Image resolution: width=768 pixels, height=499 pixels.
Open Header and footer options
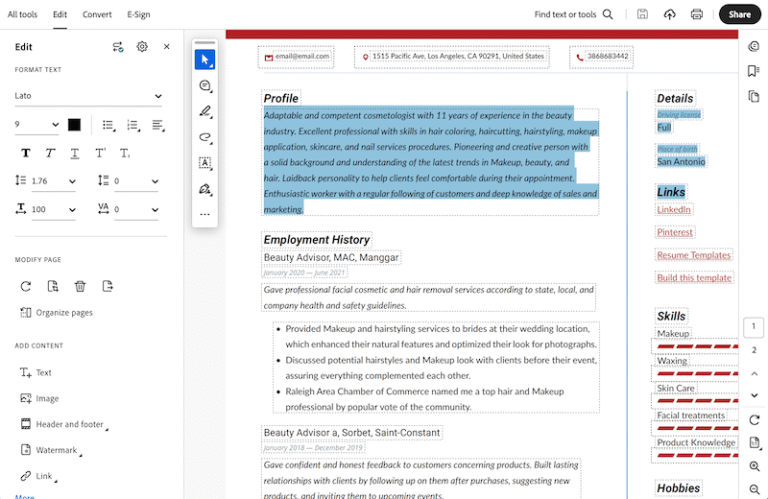(63, 424)
